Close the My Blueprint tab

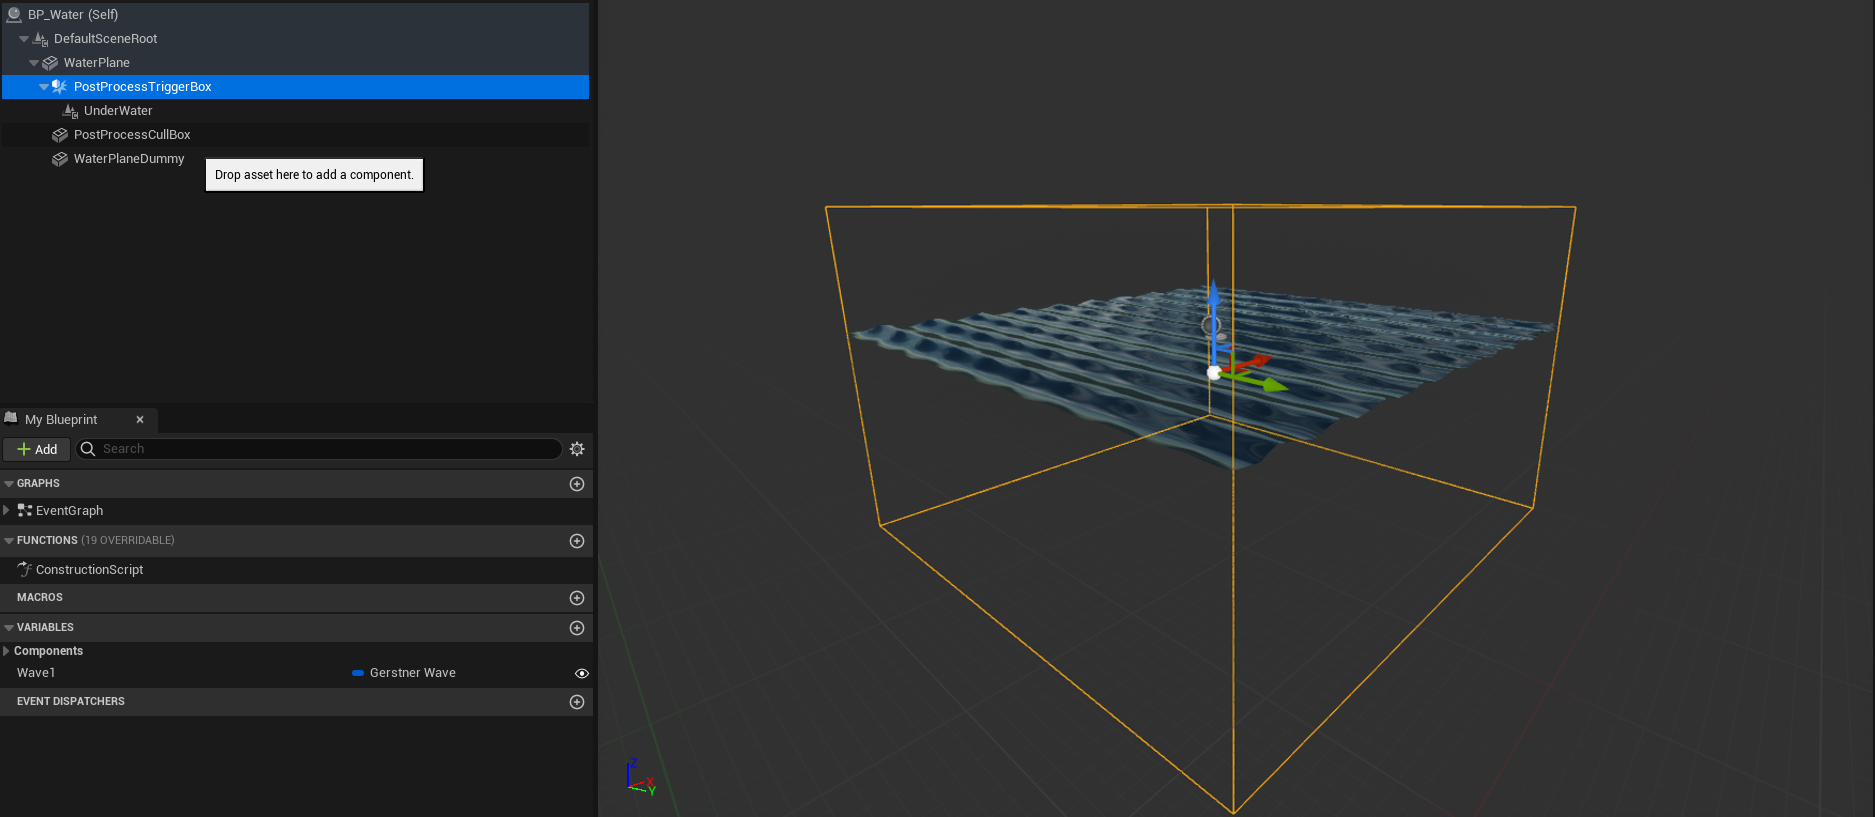[x=140, y=420]
